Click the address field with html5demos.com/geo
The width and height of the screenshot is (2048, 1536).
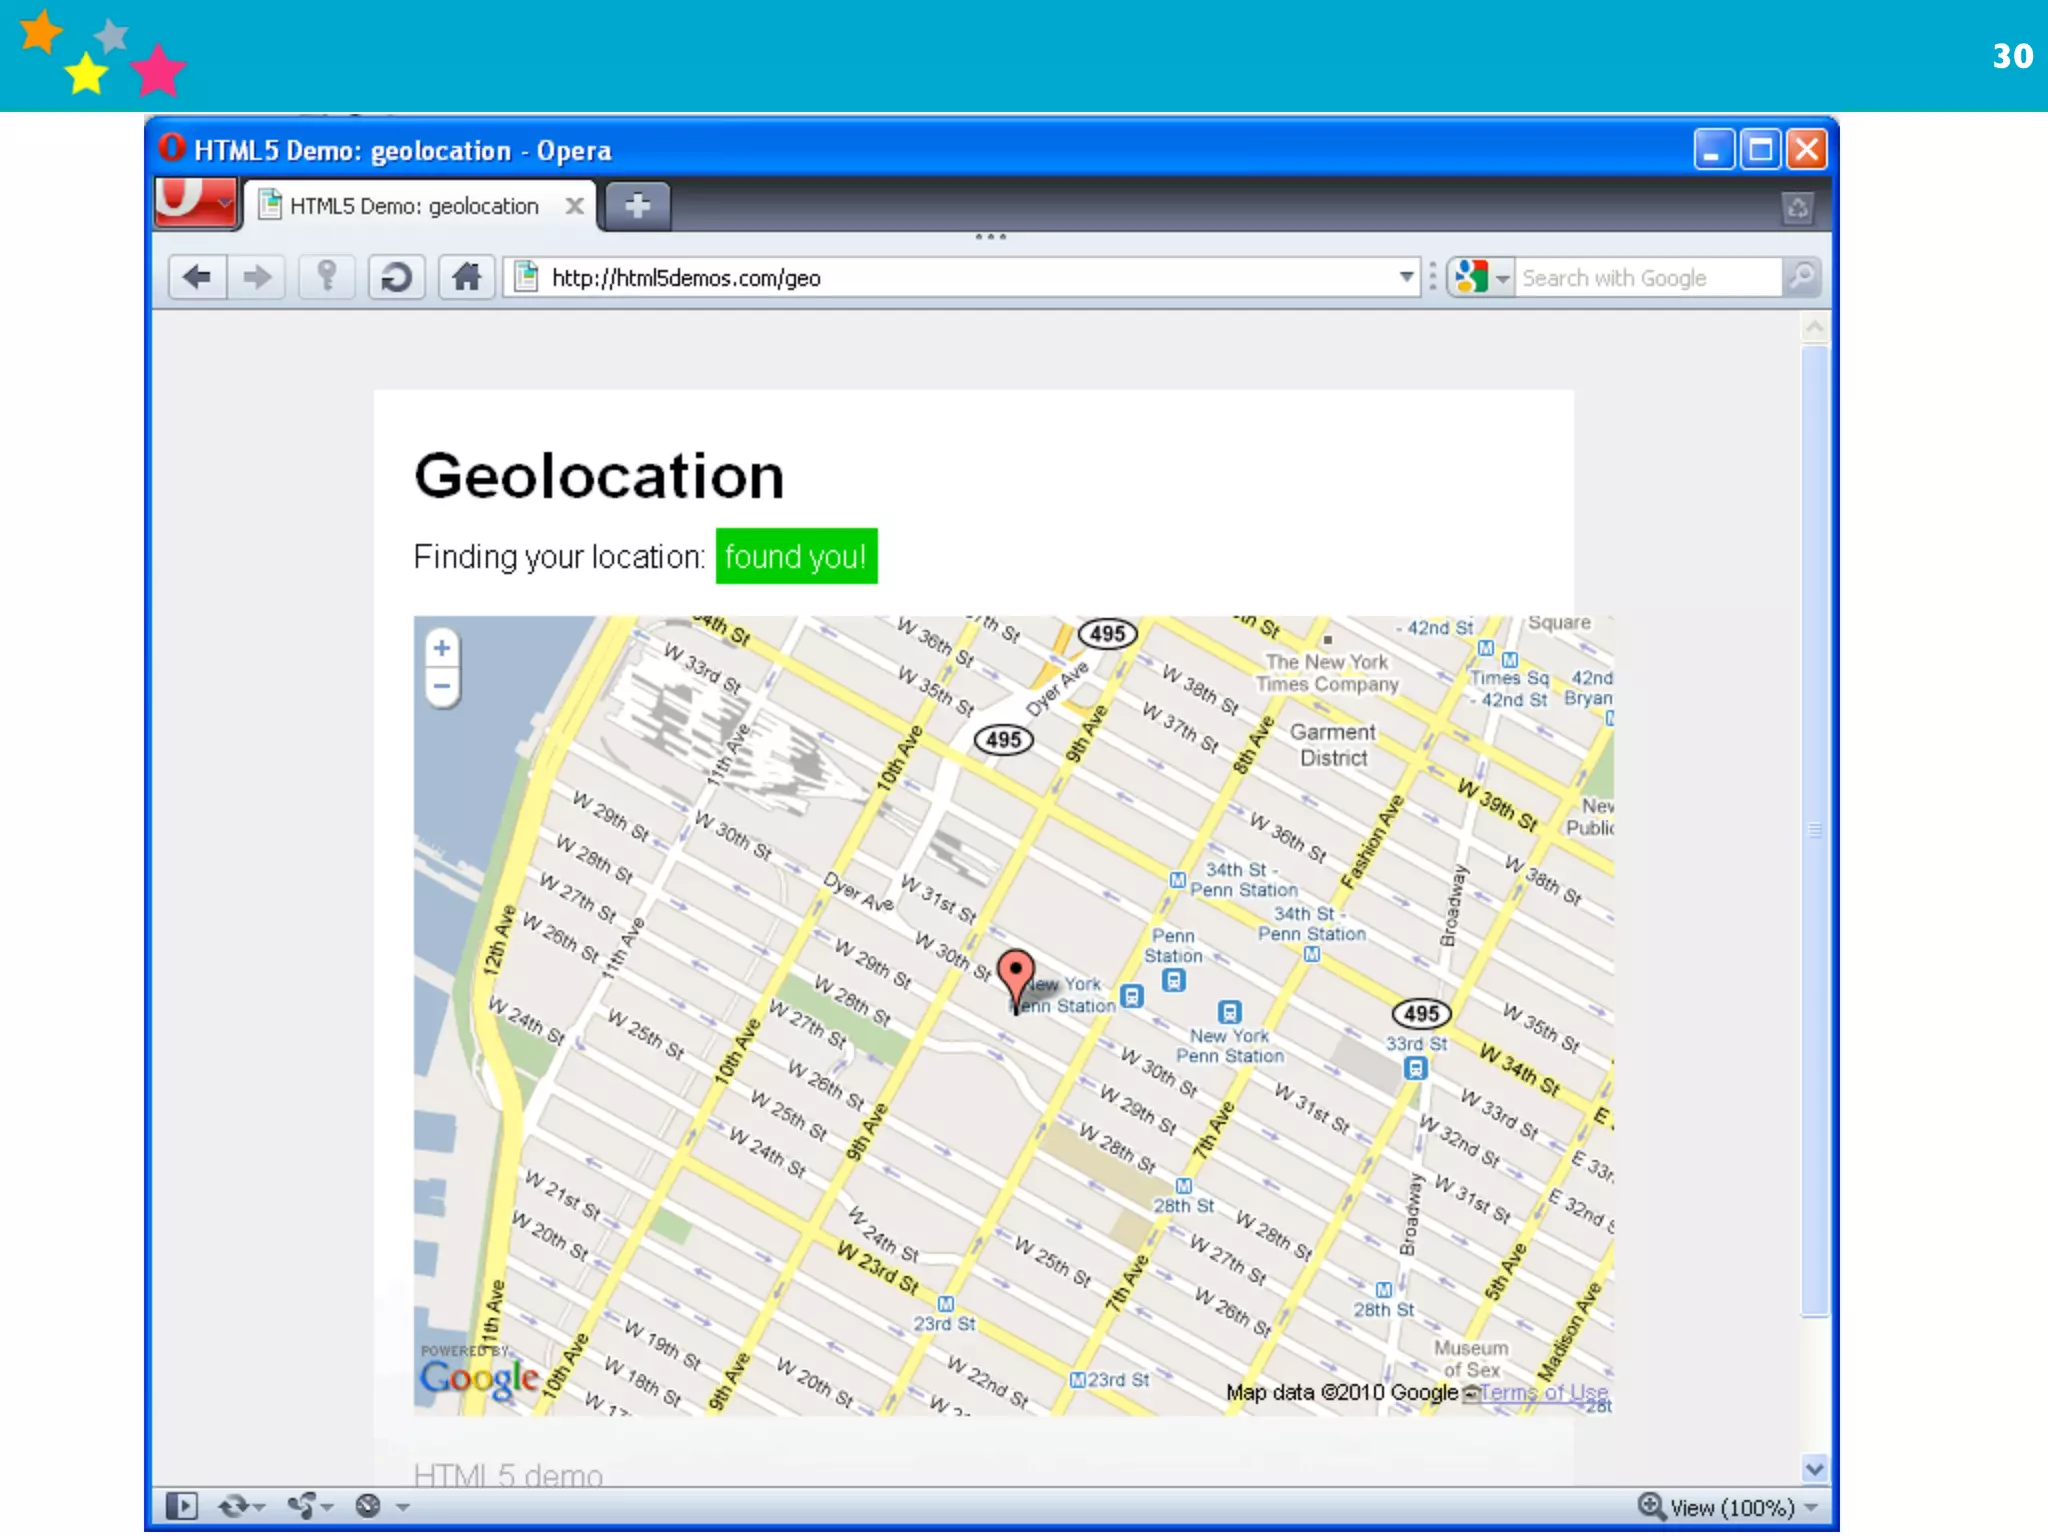(950, 277)
